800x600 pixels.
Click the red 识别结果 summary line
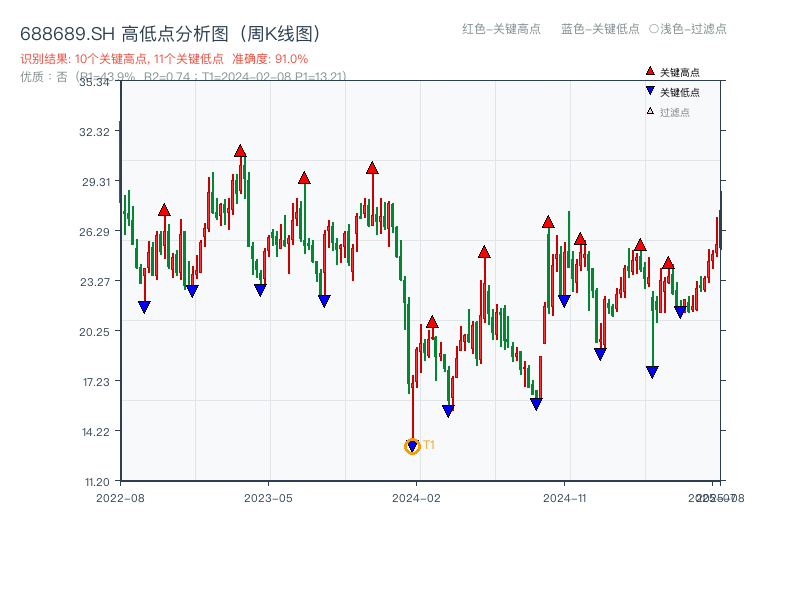coord(164,59)
